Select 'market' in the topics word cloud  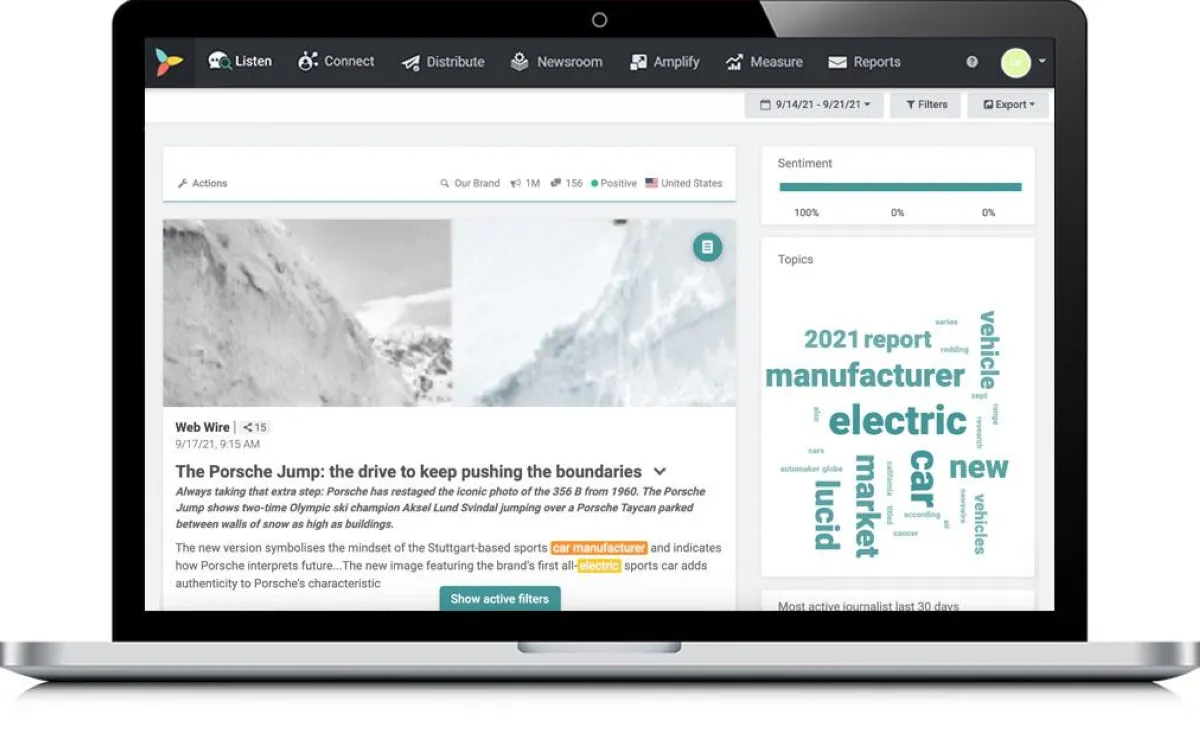[866, 506]
